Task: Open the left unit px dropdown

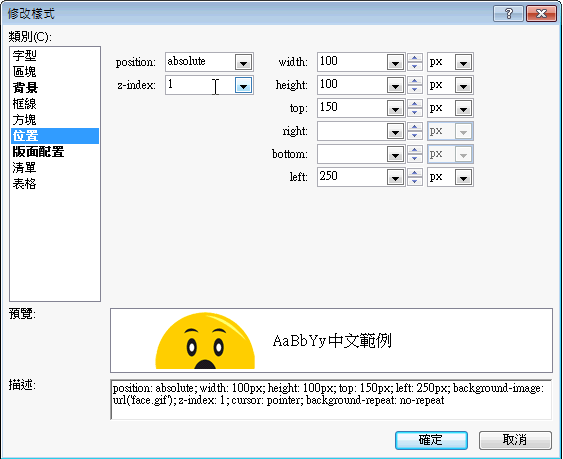Action: point(463,177)
